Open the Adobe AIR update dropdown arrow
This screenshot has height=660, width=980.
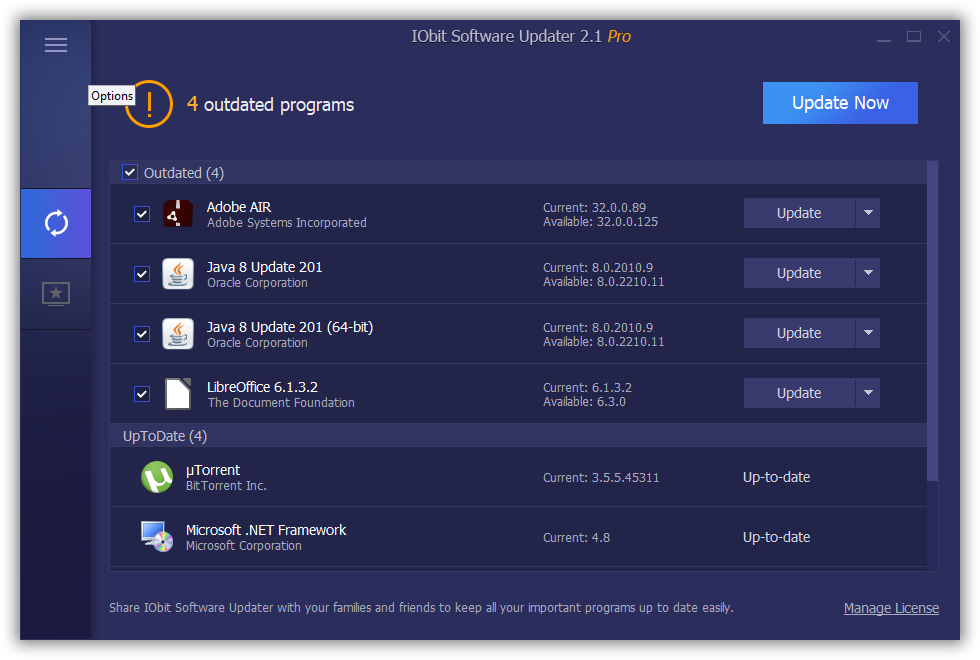point(868,213)
